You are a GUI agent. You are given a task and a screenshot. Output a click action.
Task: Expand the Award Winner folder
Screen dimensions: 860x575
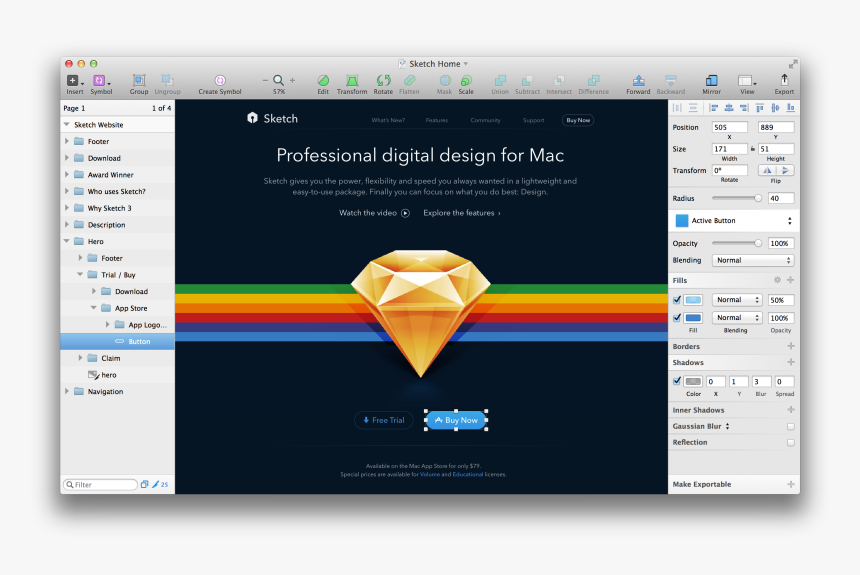click(67, 174)
